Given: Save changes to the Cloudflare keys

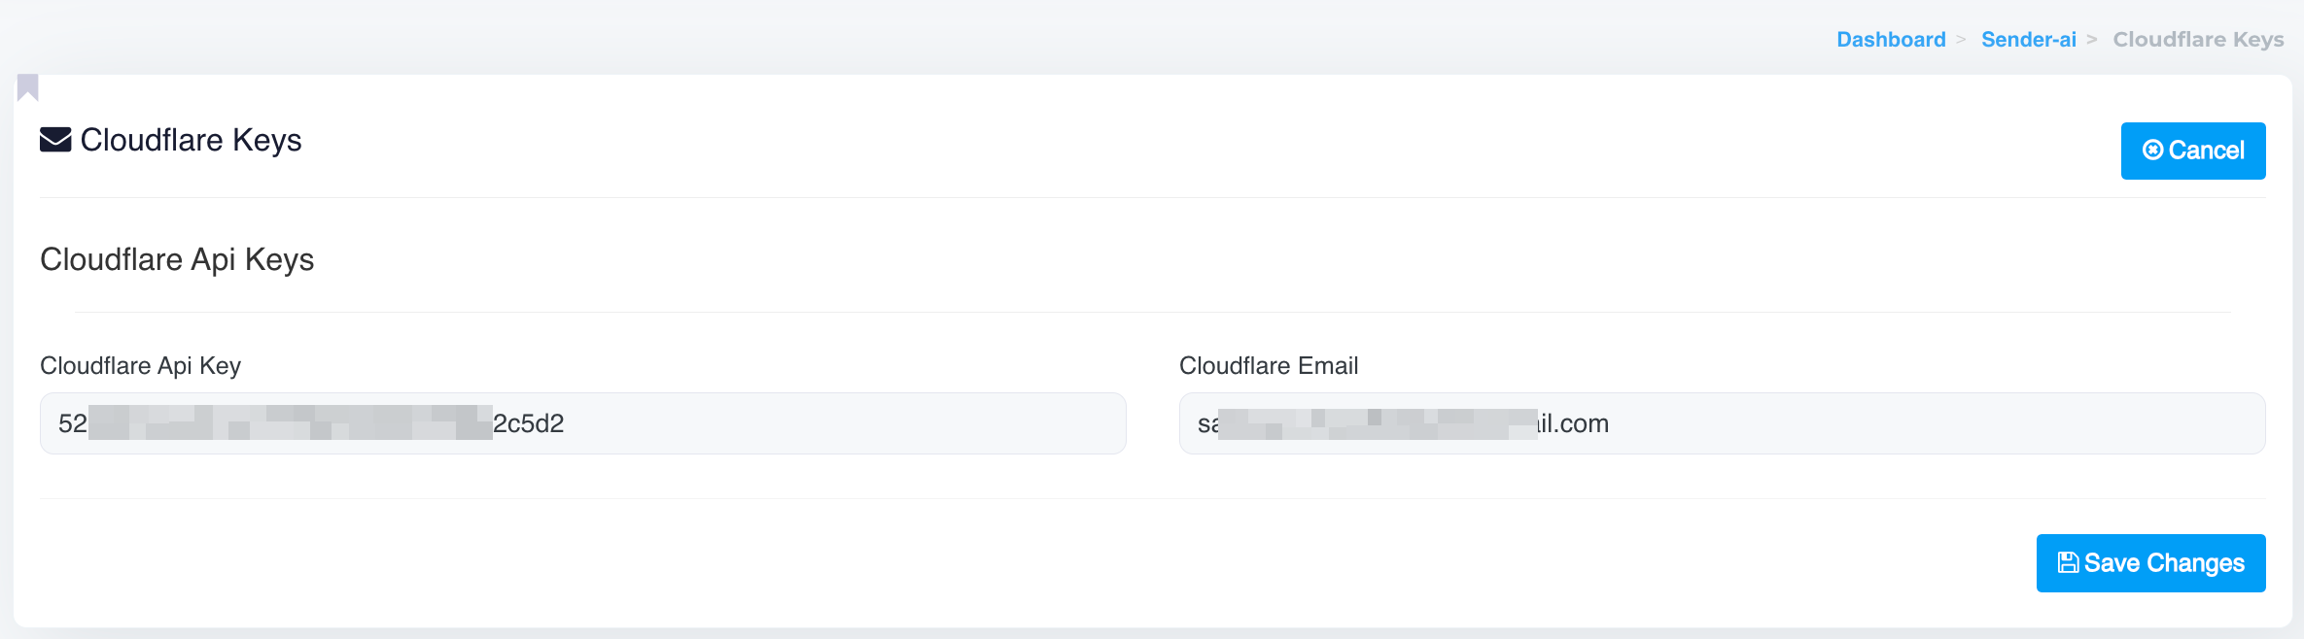Looking at the screenshot, I should coord(2150,564).
